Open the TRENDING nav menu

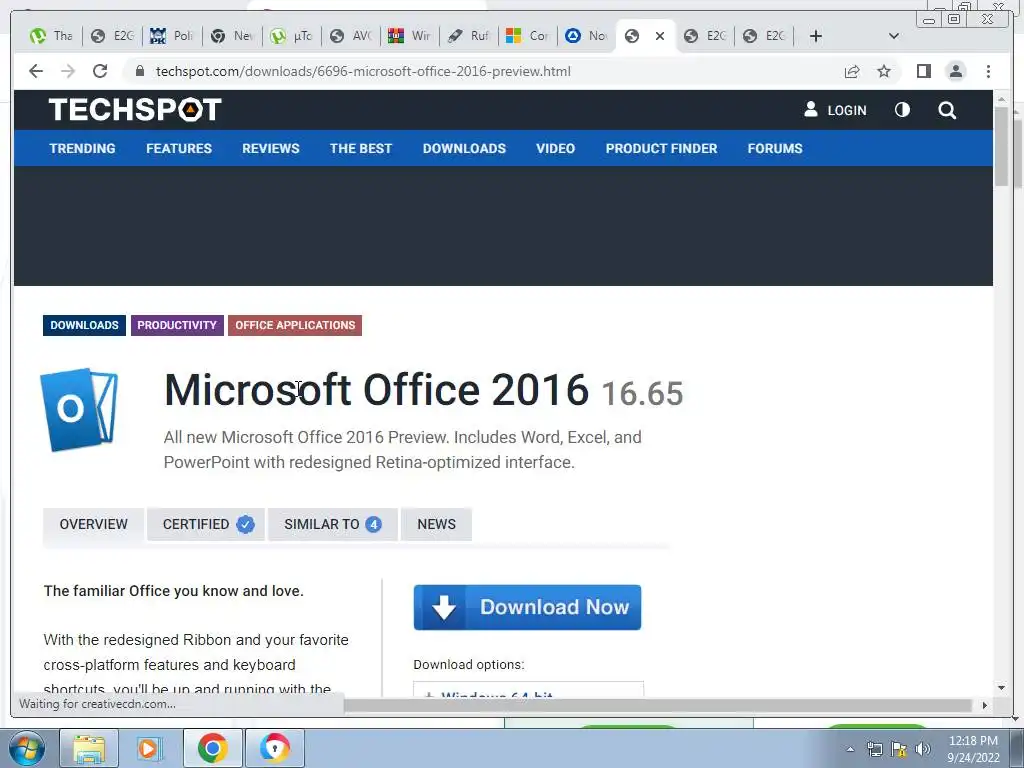(82, 148)
